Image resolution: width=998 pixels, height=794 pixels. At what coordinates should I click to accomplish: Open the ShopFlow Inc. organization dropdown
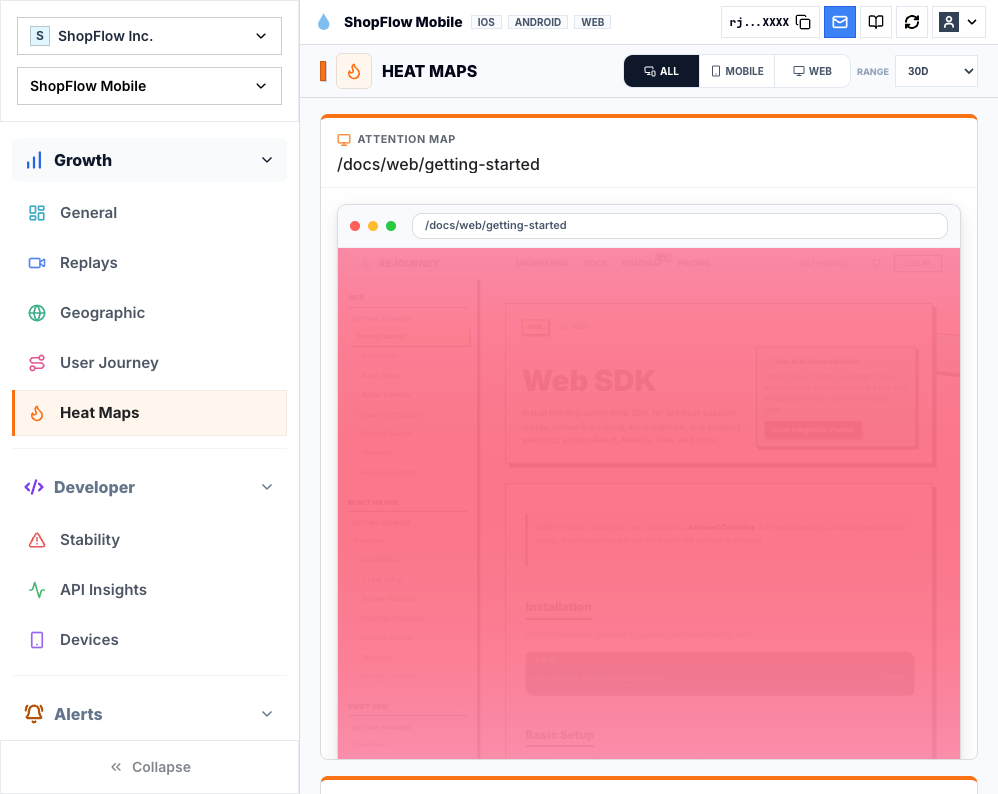tap(149, 36)
